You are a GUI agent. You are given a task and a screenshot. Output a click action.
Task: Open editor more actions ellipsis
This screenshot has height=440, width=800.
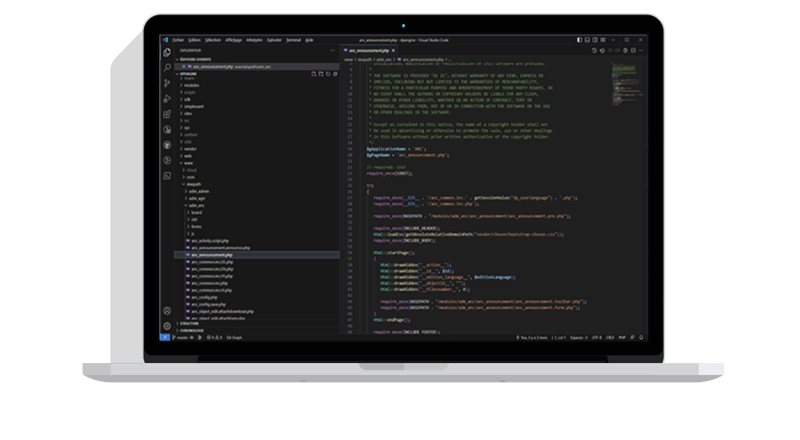[x=641, y=51]
